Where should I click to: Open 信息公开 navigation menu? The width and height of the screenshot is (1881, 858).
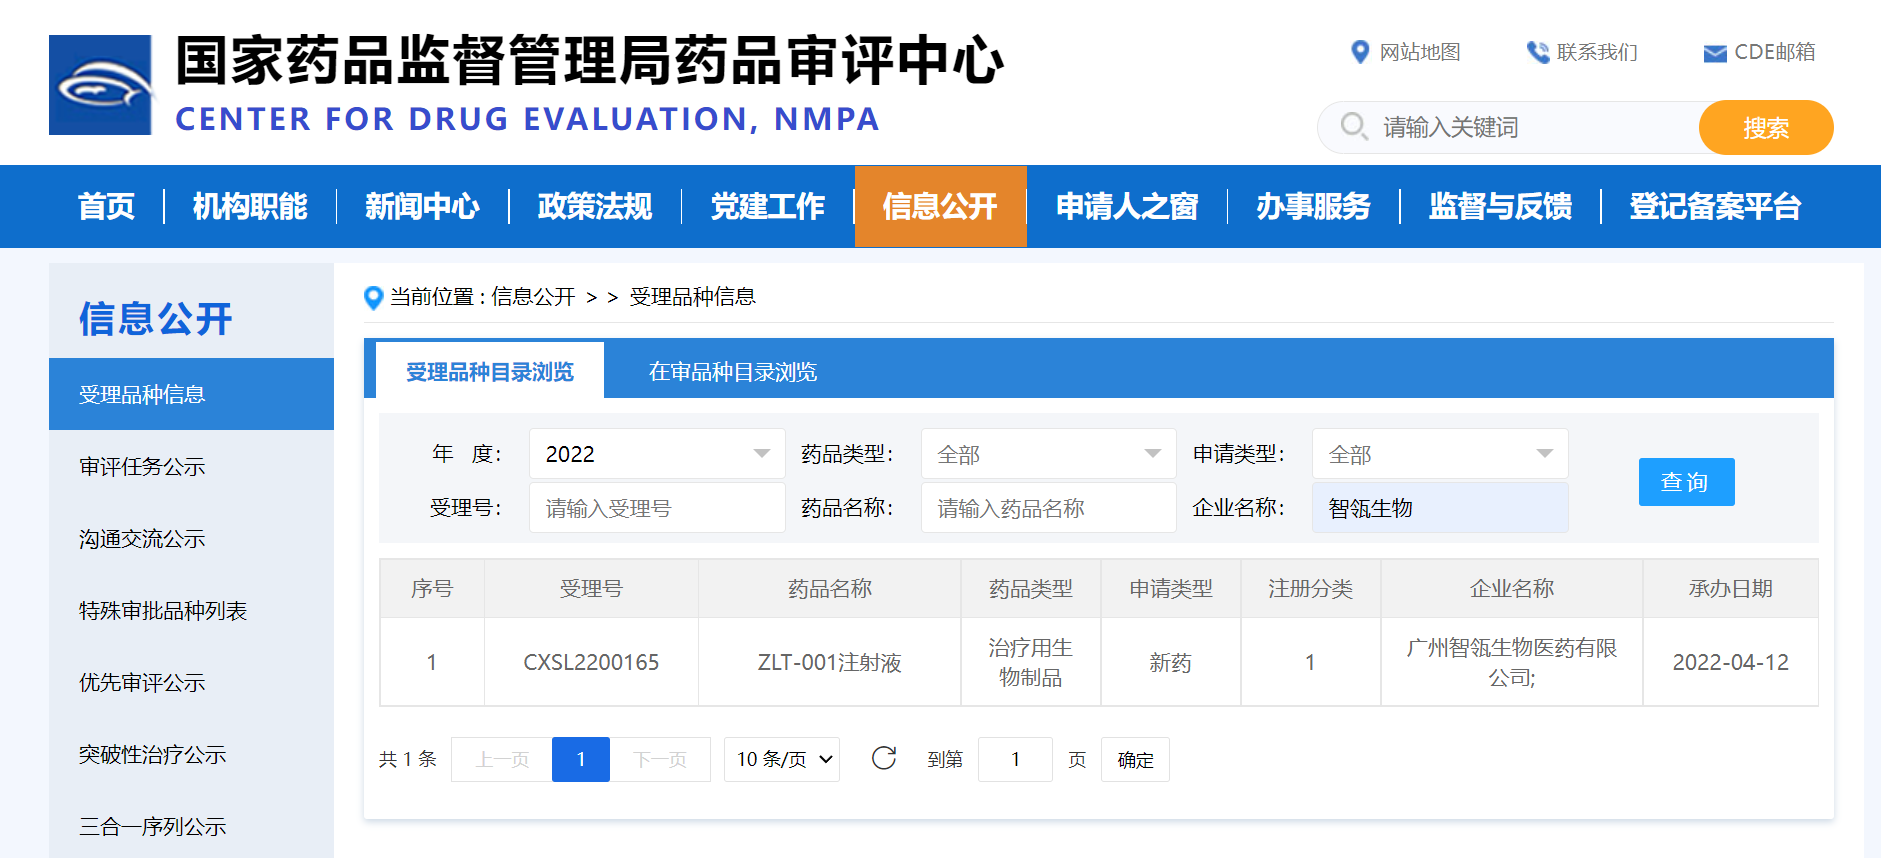tap(940, 206)
